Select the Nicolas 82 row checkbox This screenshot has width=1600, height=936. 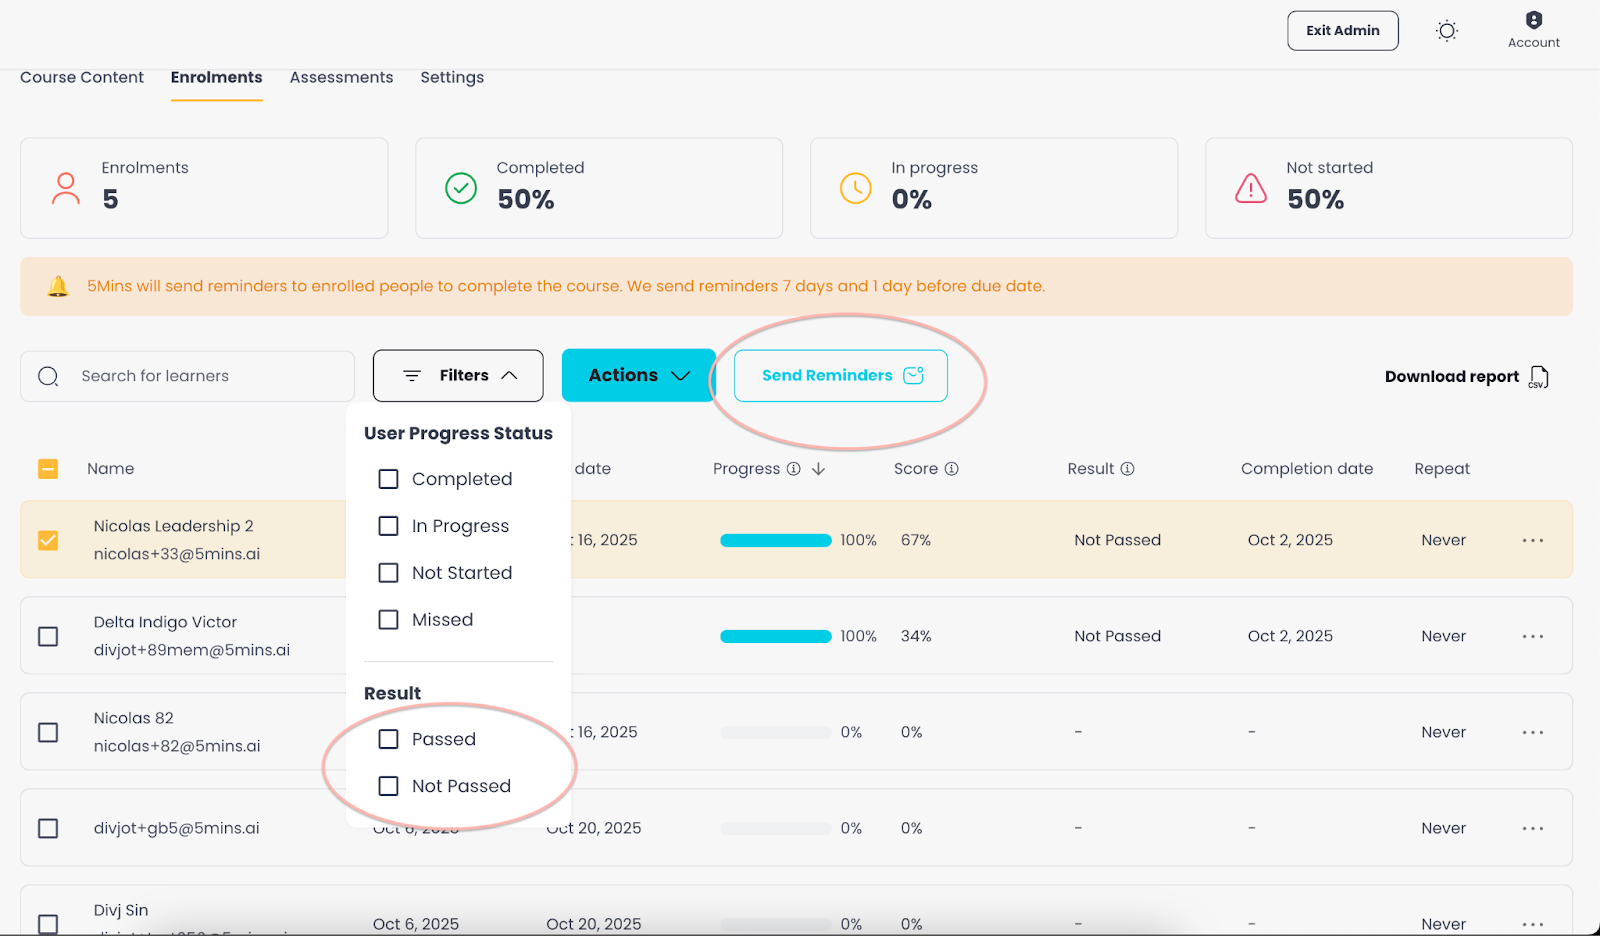tap(48, 732)
